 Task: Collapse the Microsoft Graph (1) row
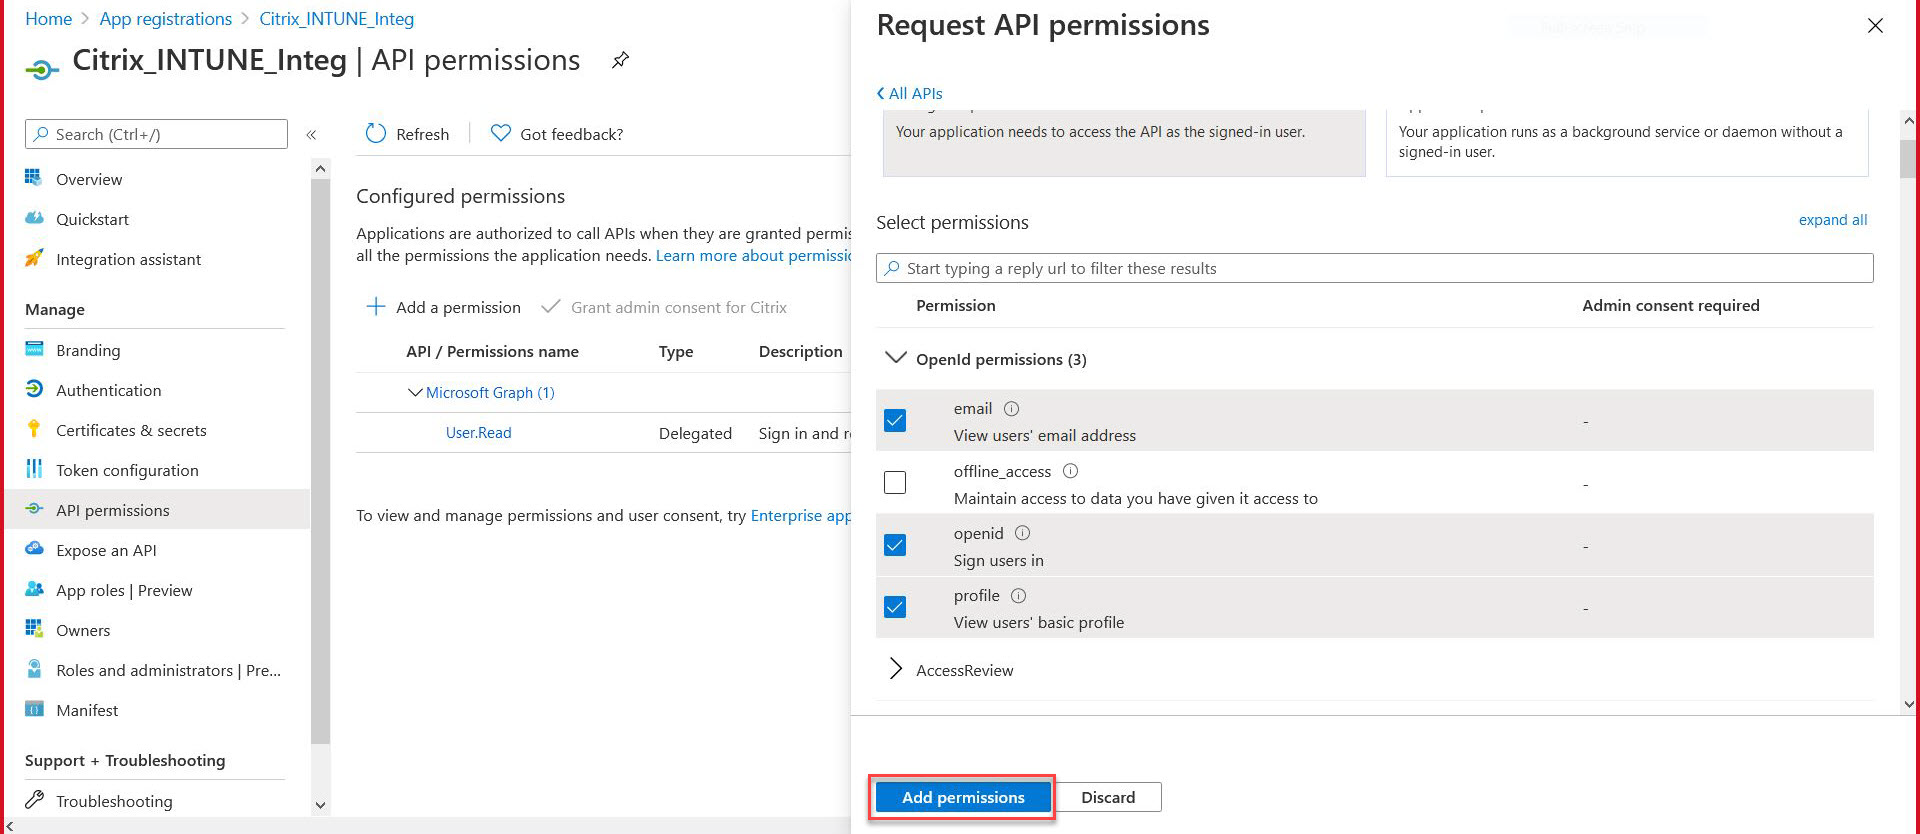click(415, 392)
